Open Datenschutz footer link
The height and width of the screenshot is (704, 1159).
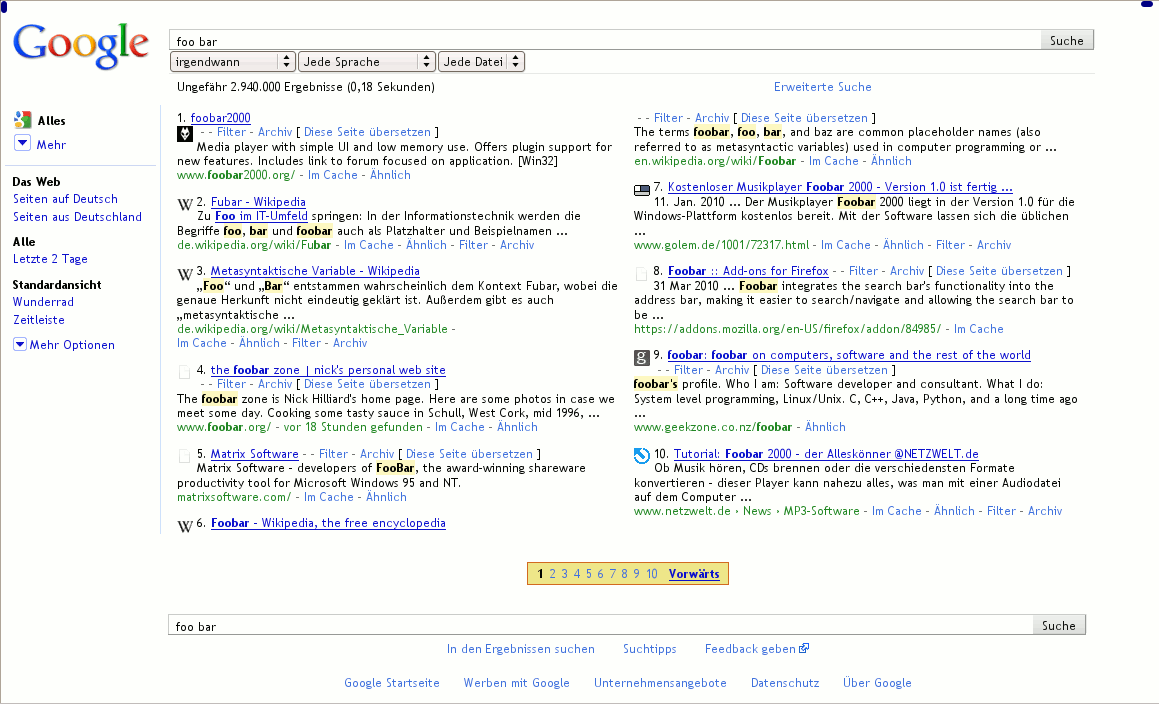(x=785, y=683)
